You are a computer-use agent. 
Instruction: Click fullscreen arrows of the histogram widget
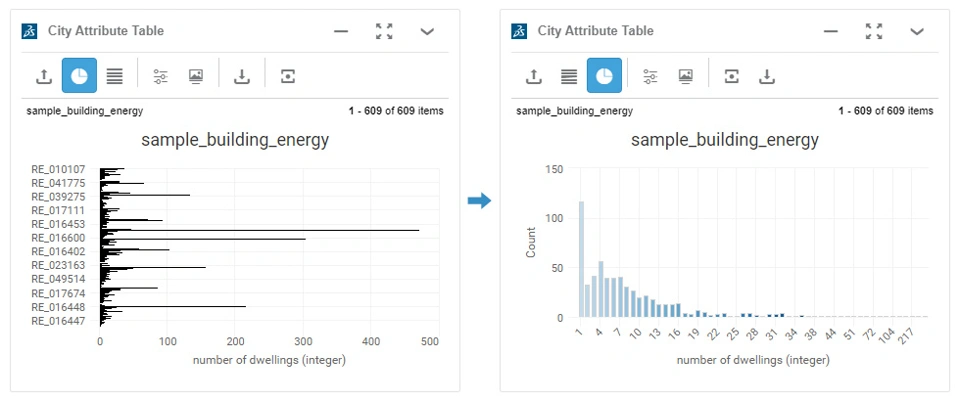pos(874,31)
